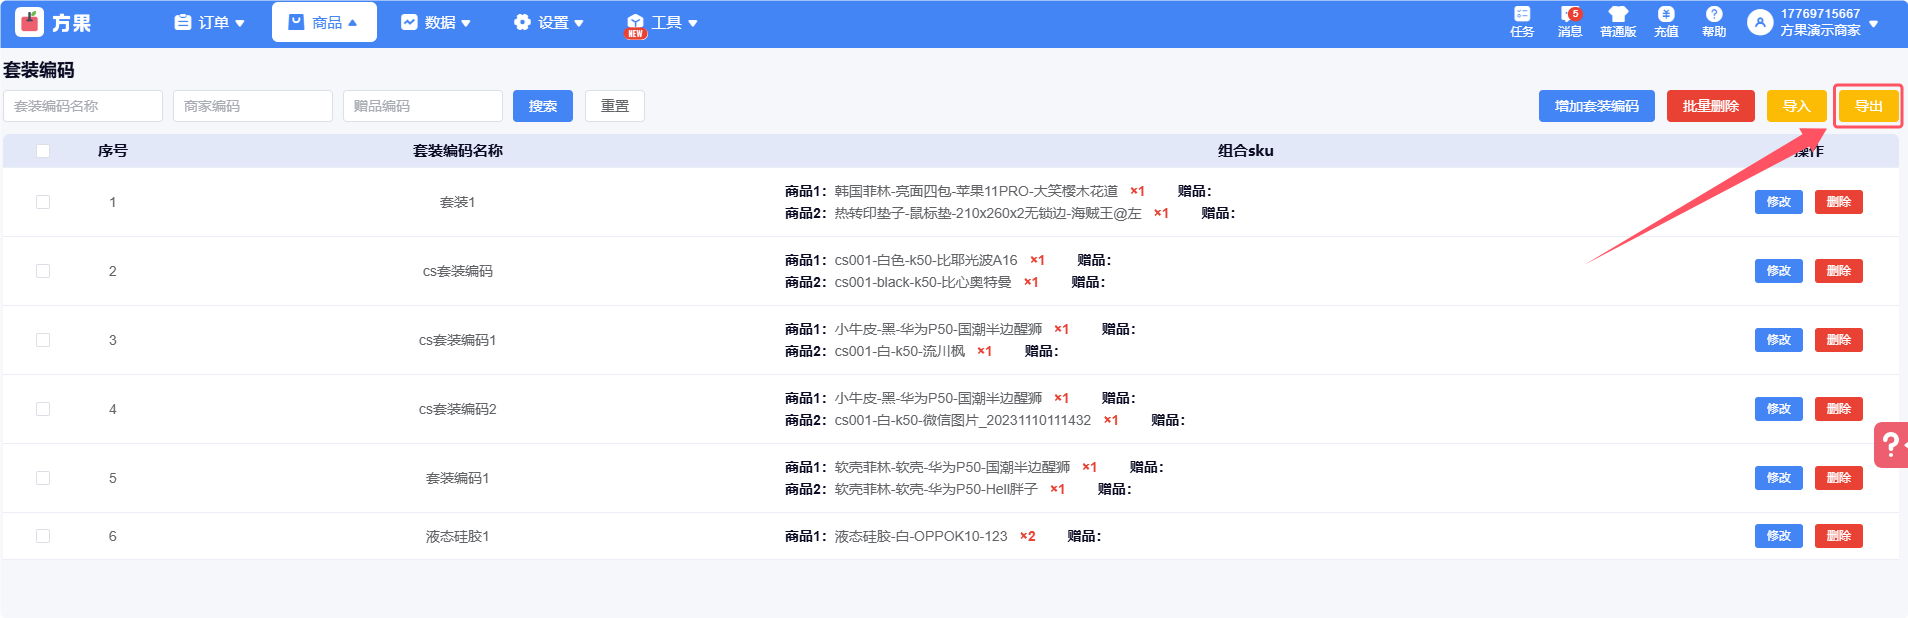Select the text cs001-白-k50-流川枫
1908x618 pixels.
(x=900, y=351)
